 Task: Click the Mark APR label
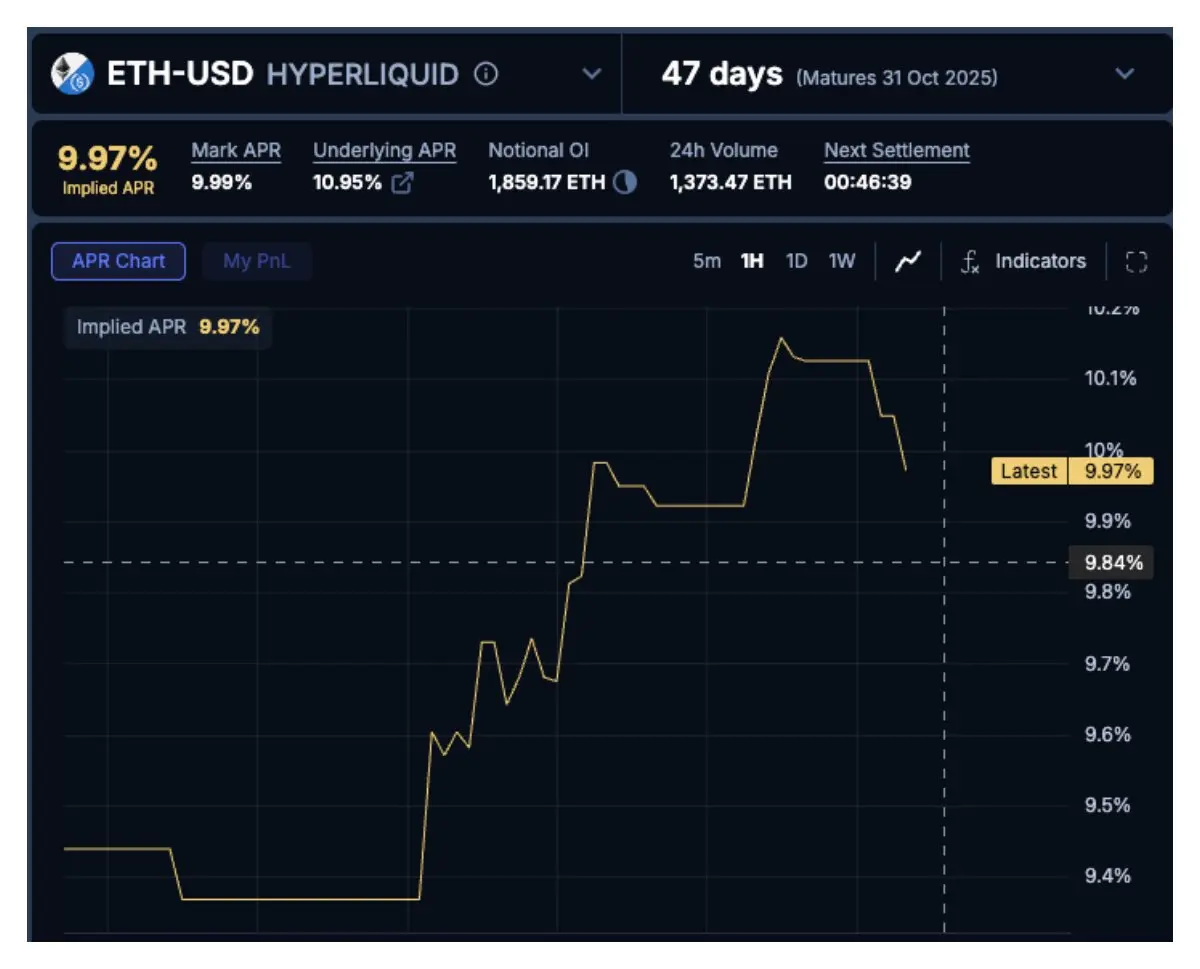[236, 151]
